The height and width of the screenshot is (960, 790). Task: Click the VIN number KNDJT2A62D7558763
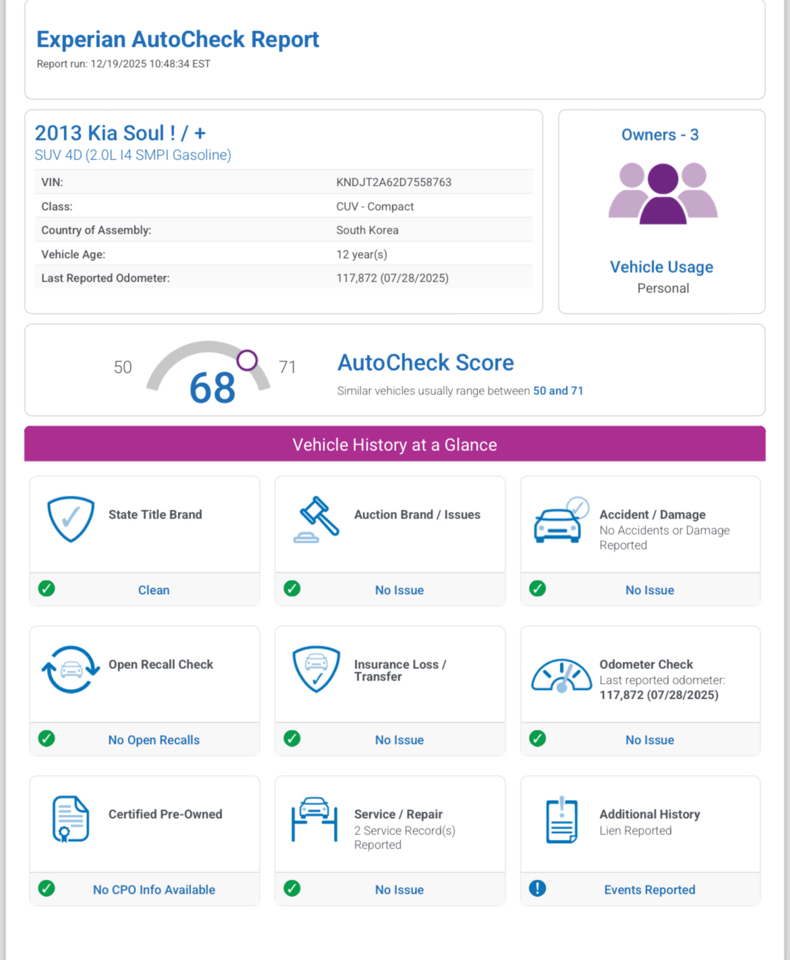tap(393, 183)
